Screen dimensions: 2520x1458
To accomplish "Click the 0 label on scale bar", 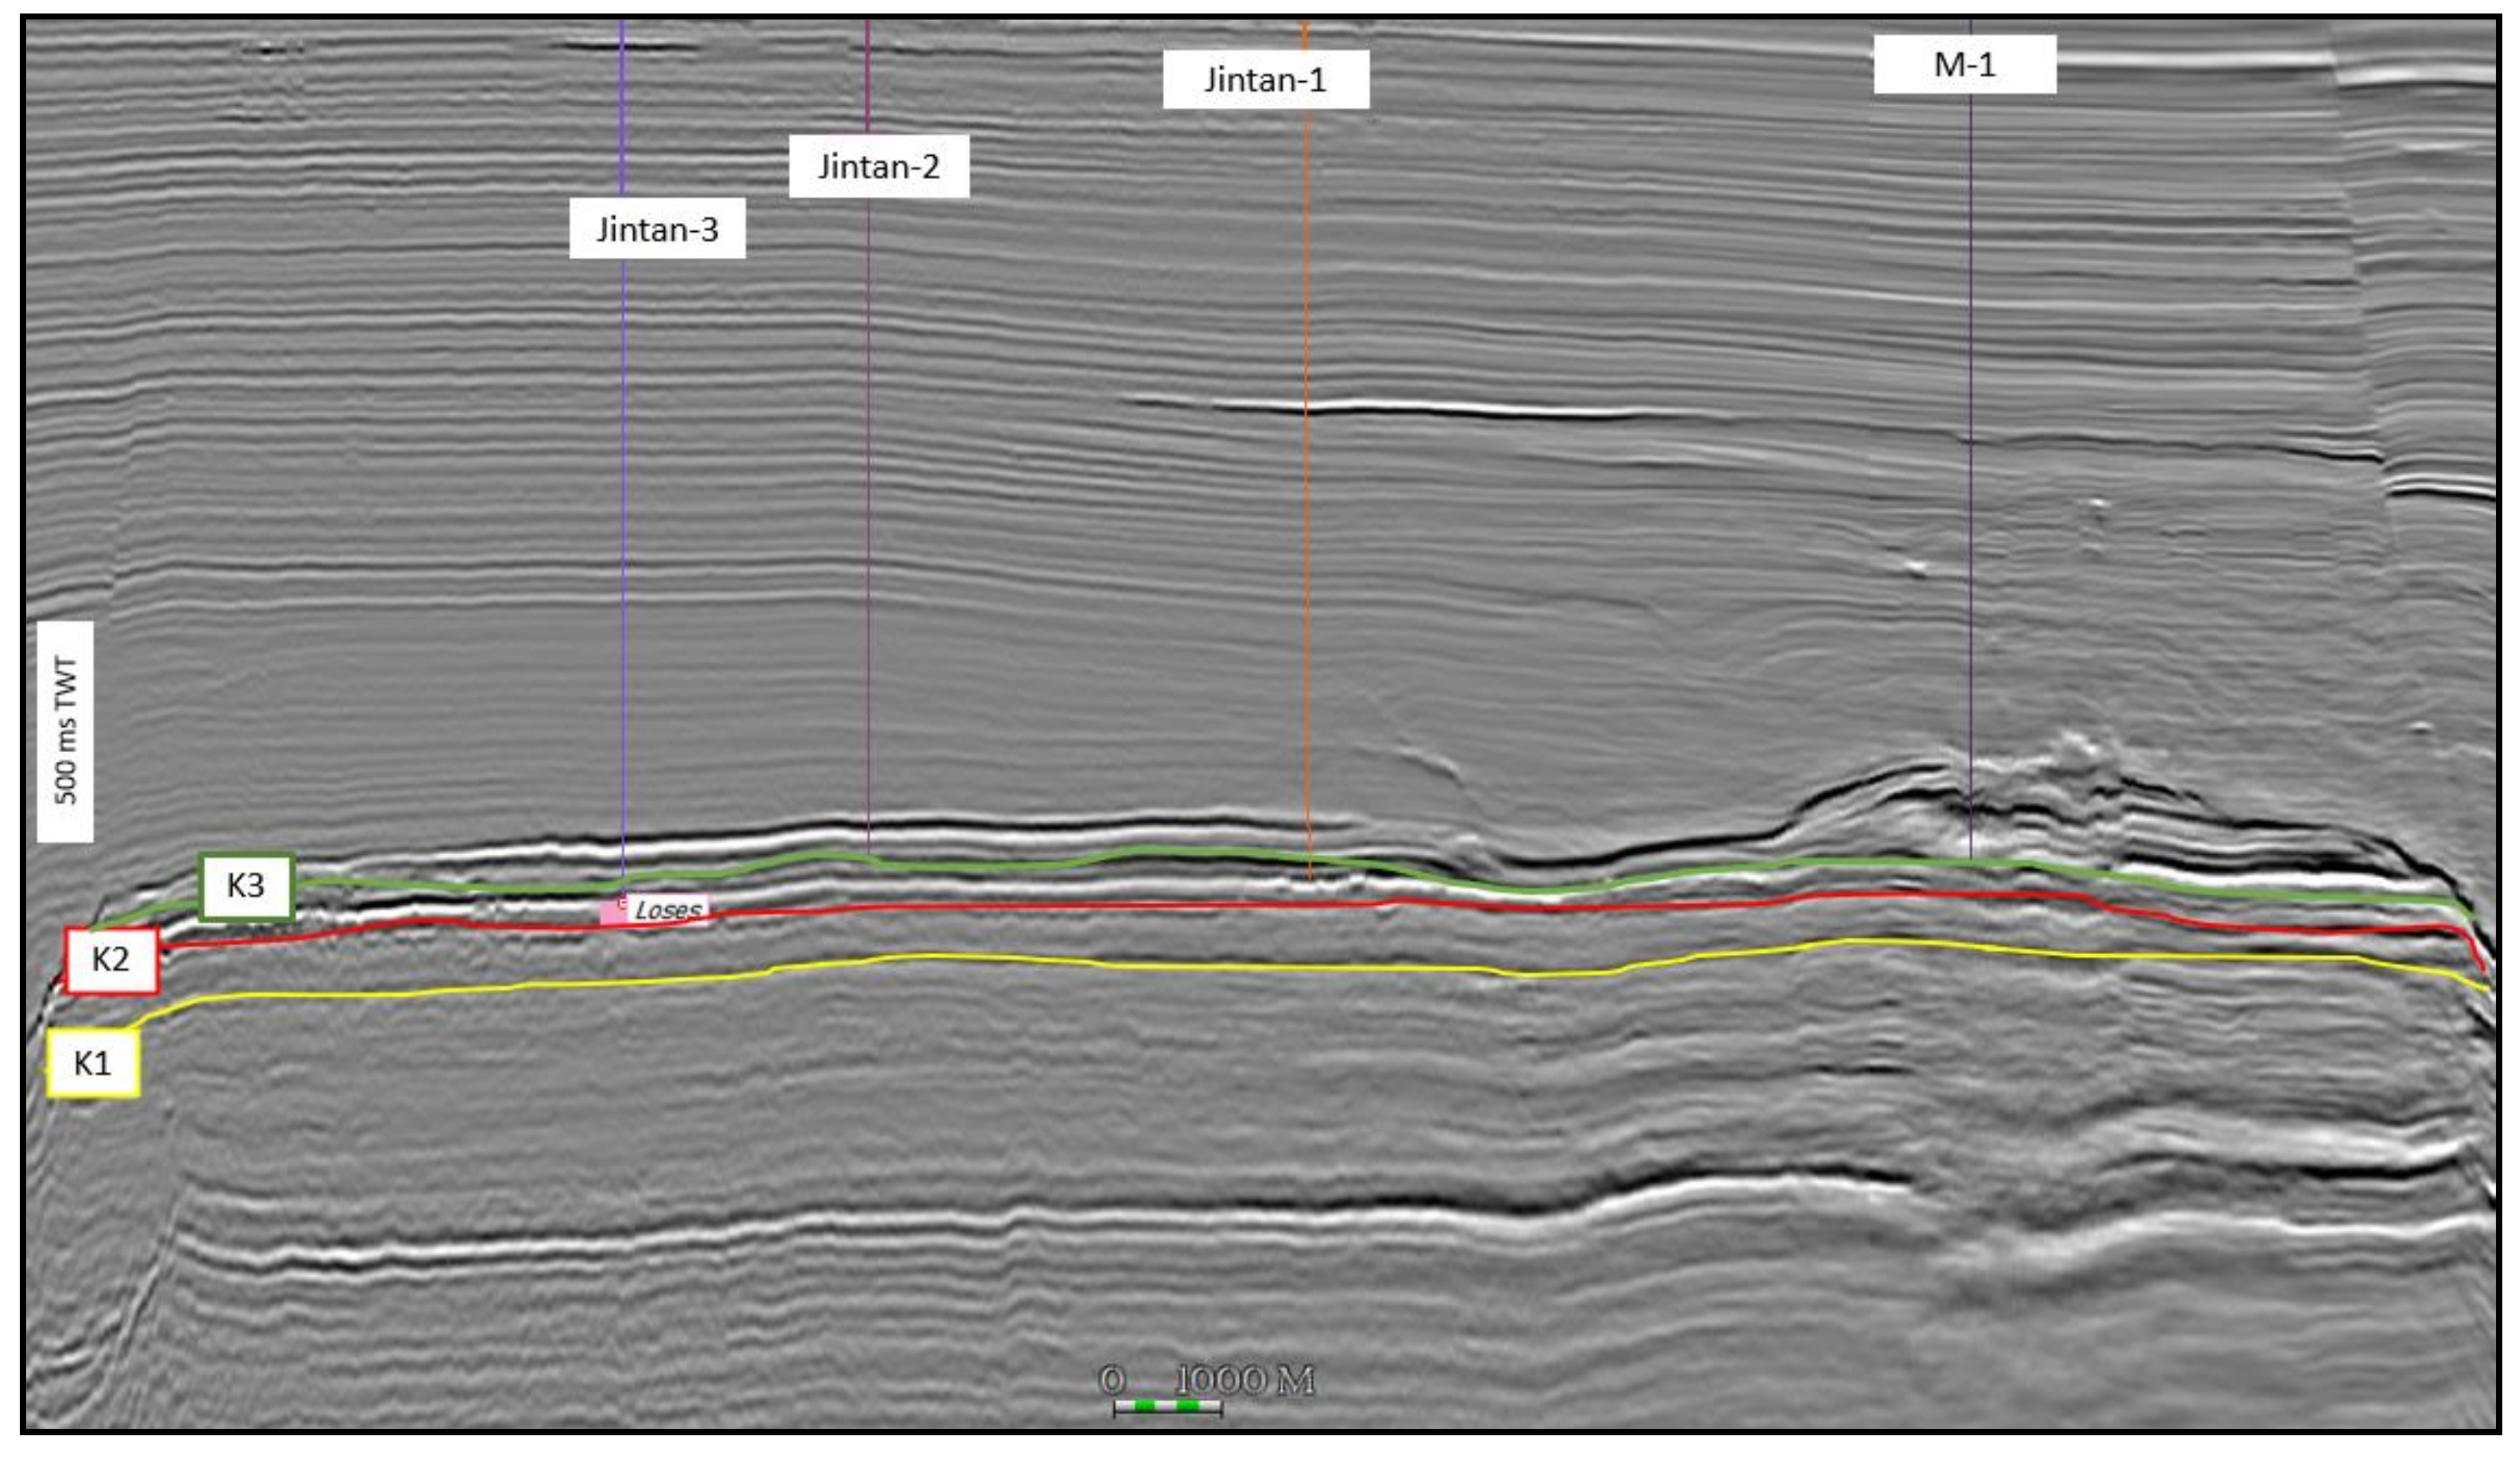I will tap(1111, 1381).
